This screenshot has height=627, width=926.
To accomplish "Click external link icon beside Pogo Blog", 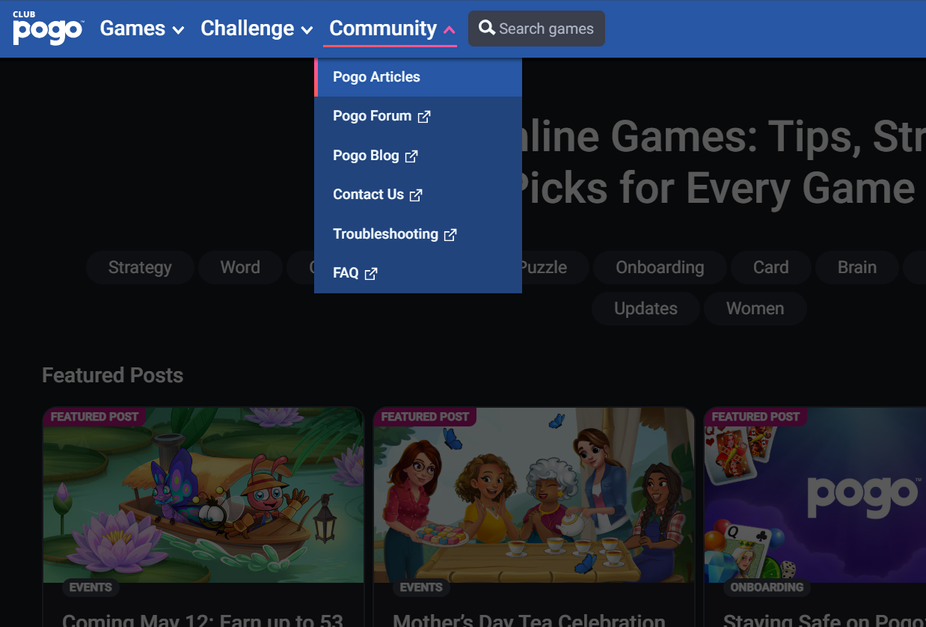I will (x=412, y=156).
